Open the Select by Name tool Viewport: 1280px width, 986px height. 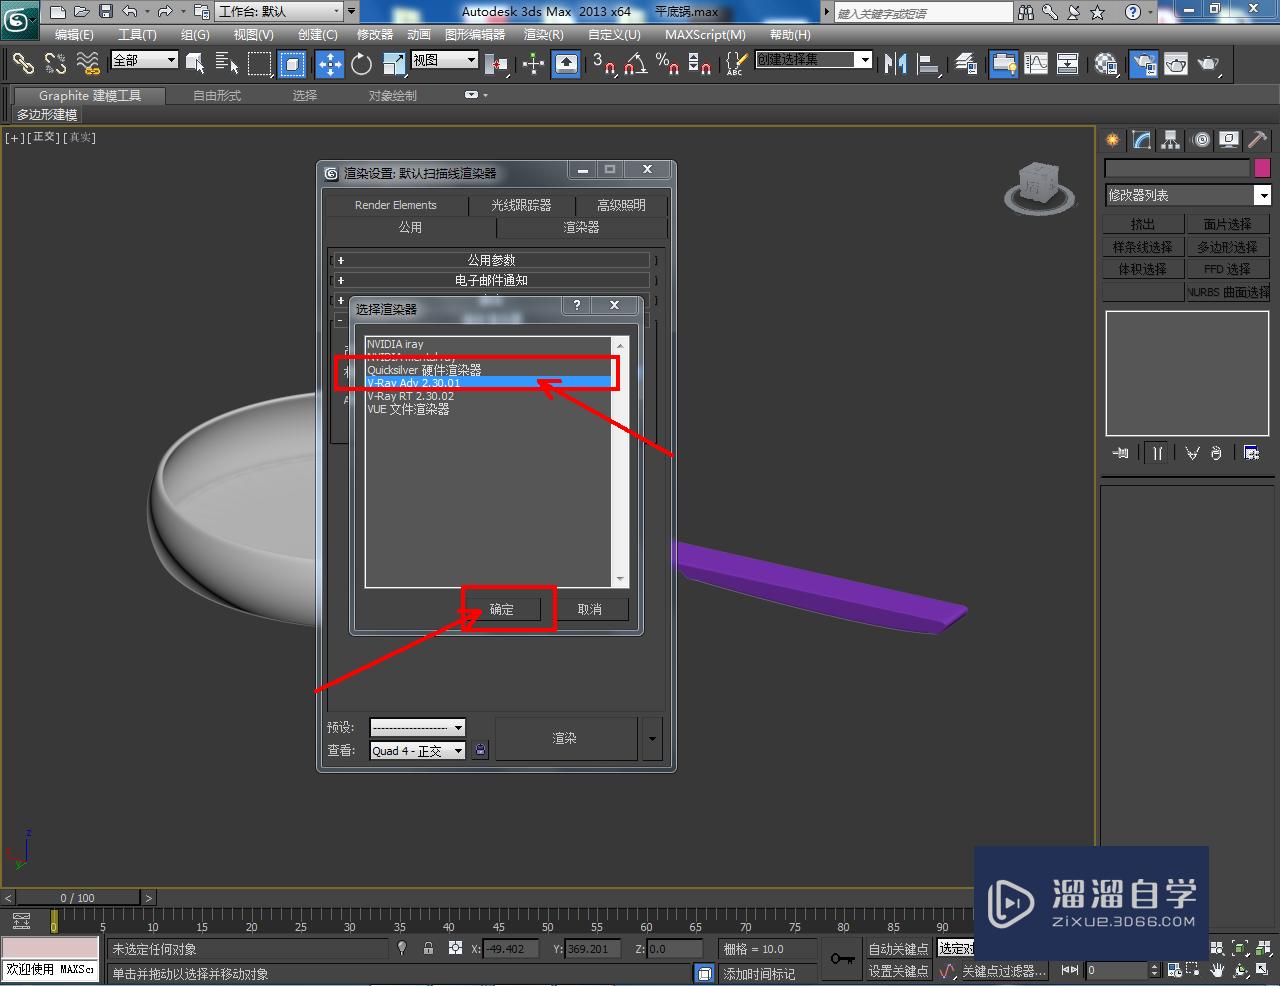(227, 64)
